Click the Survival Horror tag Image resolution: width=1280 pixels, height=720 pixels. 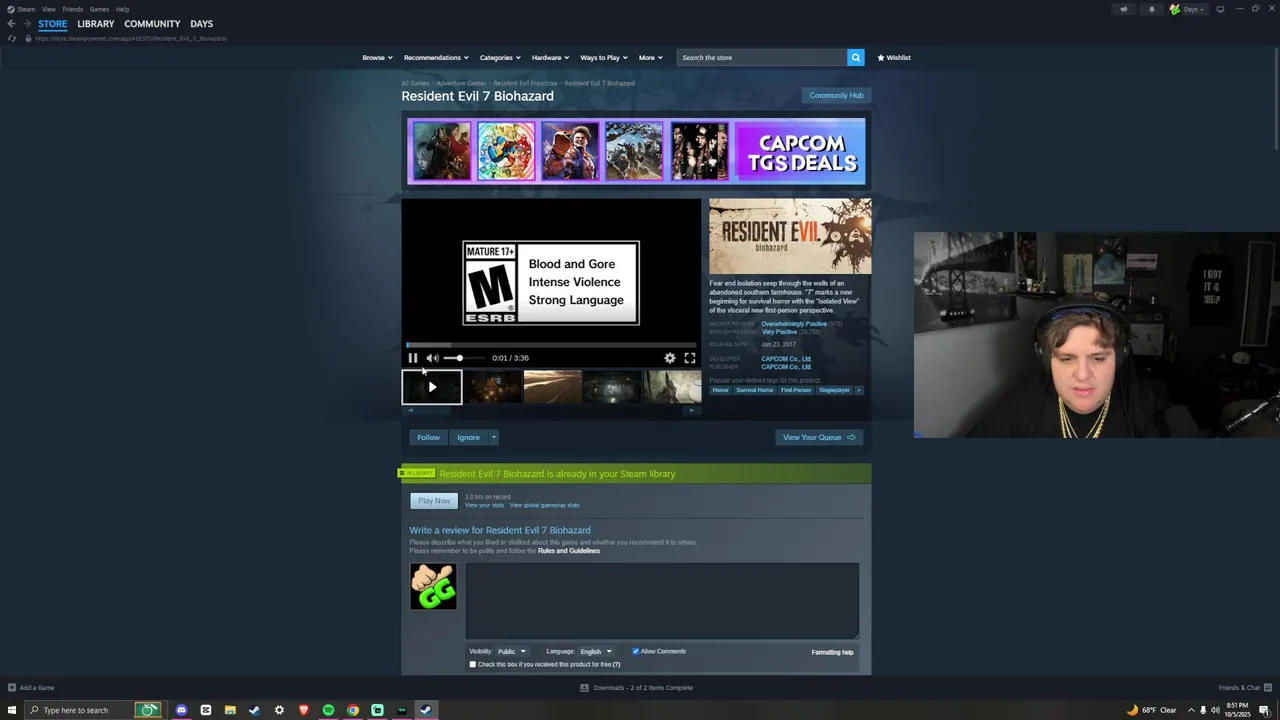[x=755, y=390]
